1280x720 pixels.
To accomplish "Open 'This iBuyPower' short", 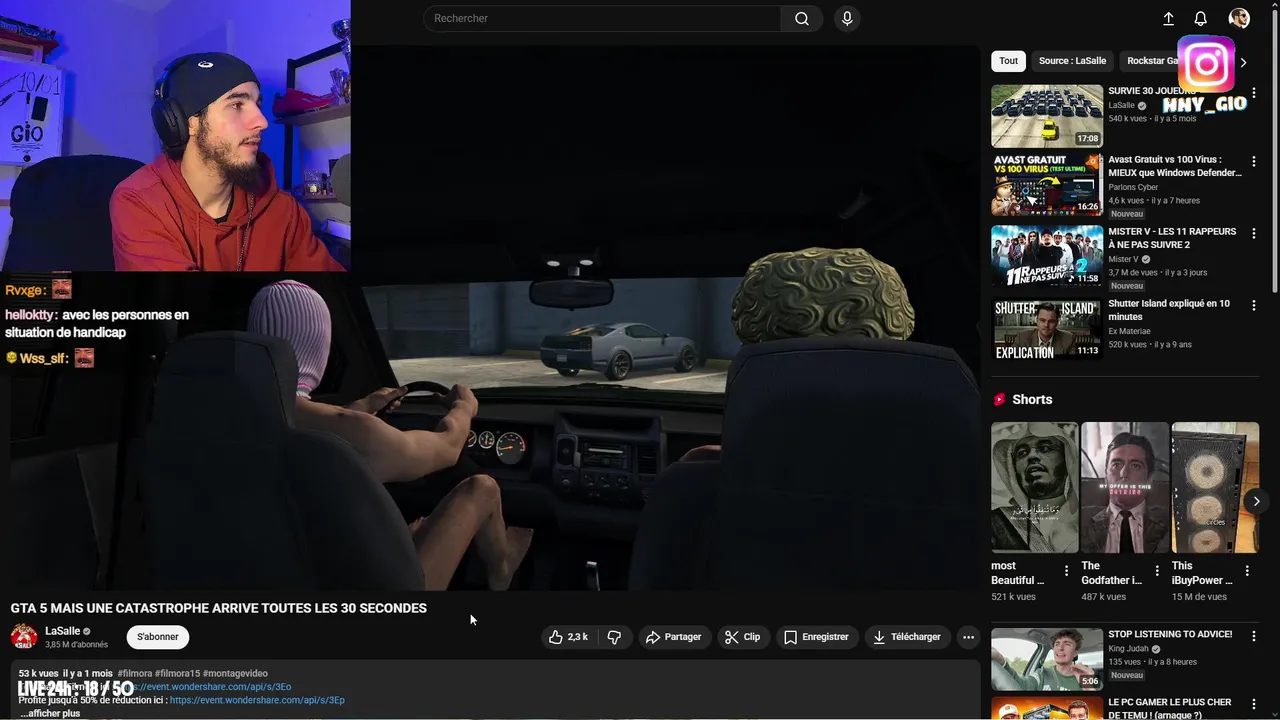I will (1215, 487).
